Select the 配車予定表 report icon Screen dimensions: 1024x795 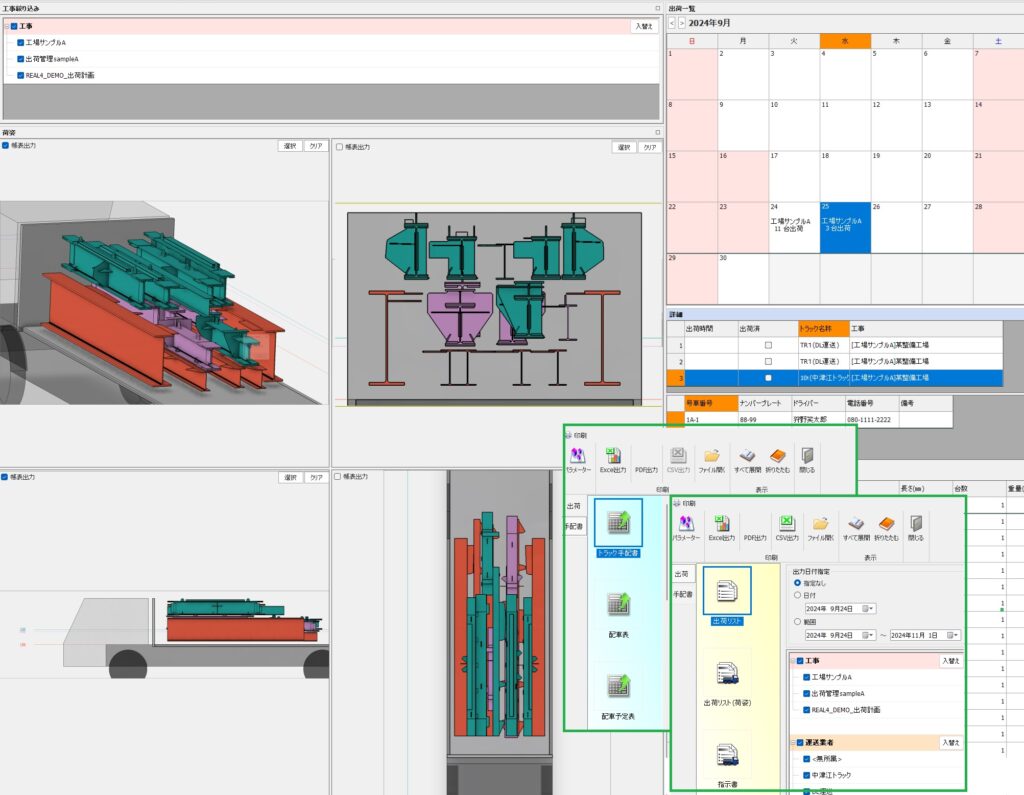(x=618, y=690)
